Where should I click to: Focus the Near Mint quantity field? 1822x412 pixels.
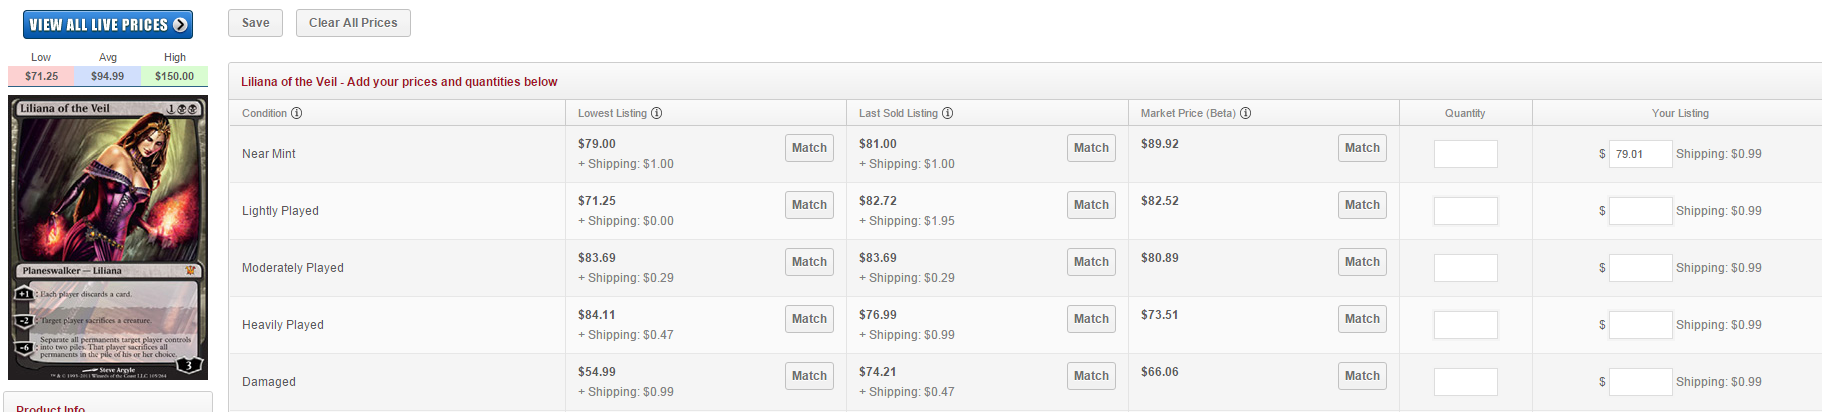click(1465, 154)
